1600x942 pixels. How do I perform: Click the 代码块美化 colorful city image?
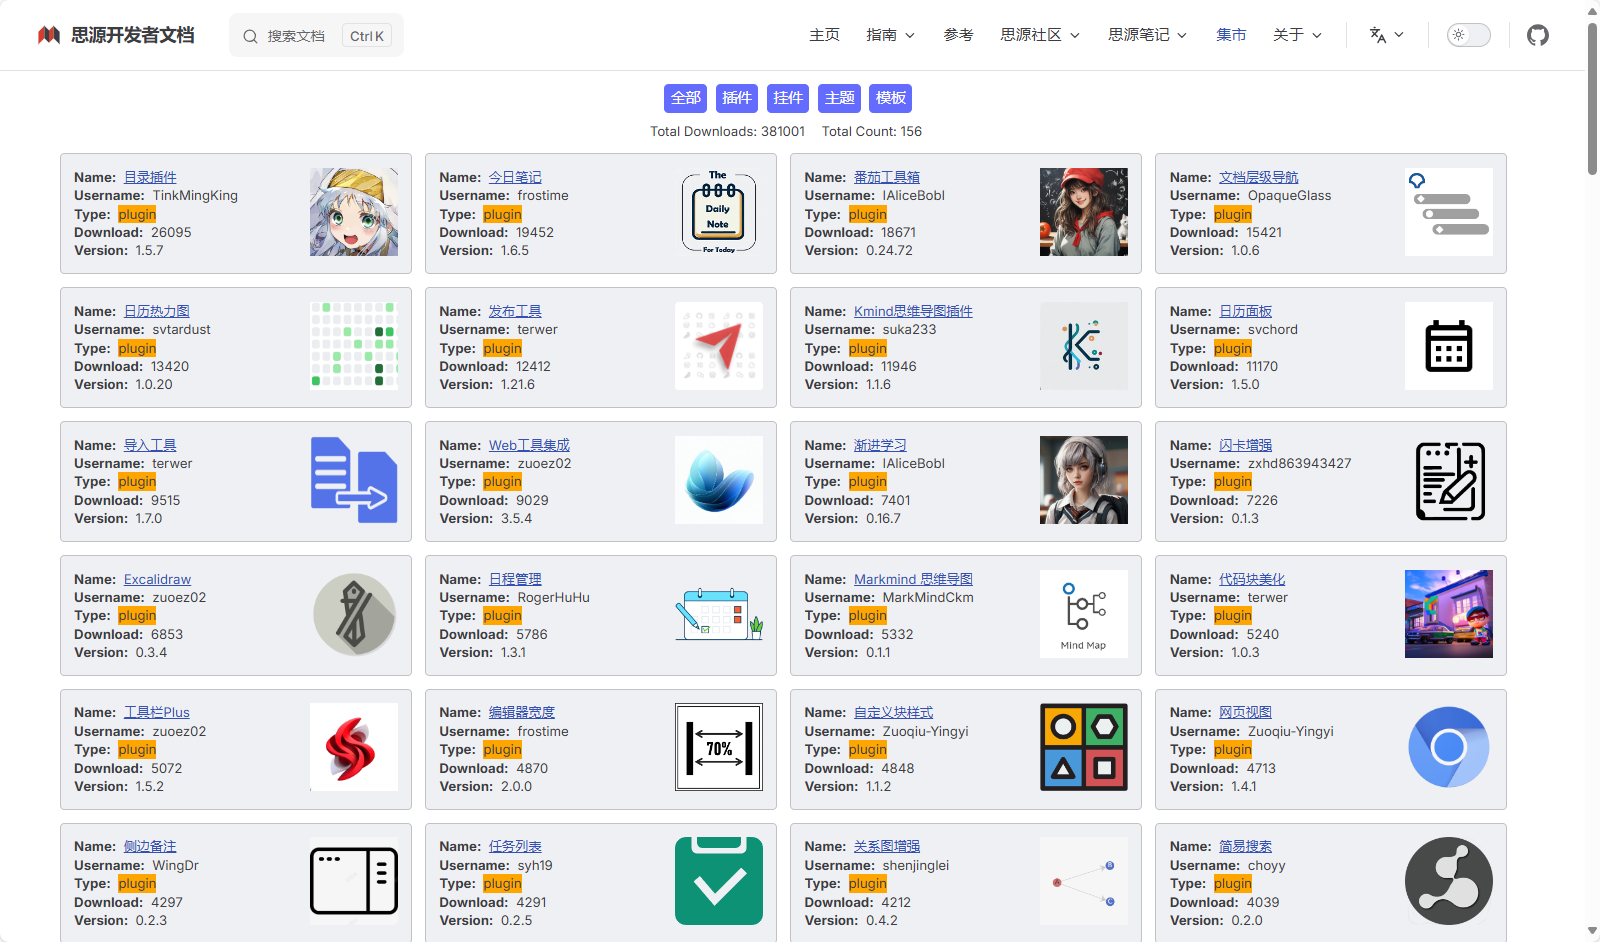tap(1449, 614)
